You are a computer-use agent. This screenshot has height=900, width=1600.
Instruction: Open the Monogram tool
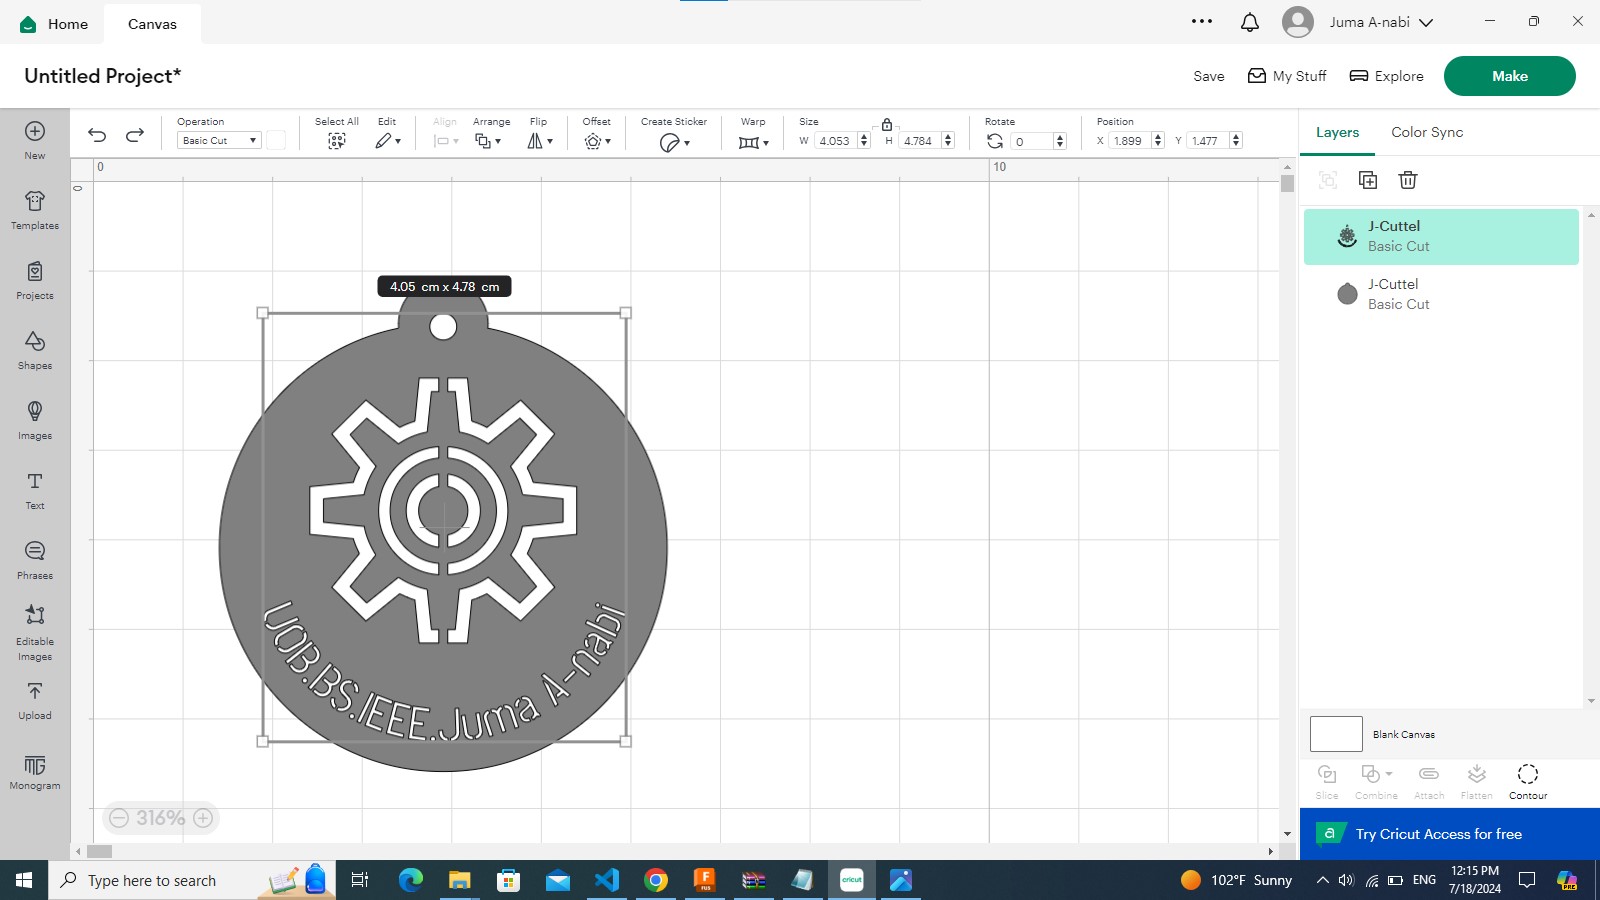(35, 773)
